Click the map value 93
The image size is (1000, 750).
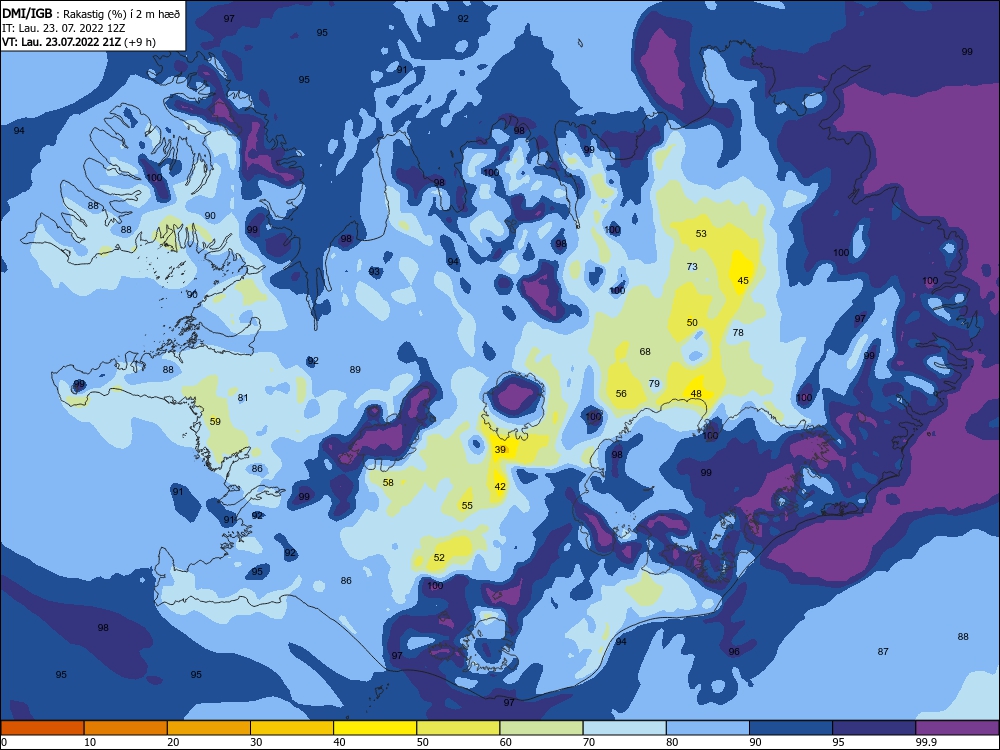coord(374,272)
